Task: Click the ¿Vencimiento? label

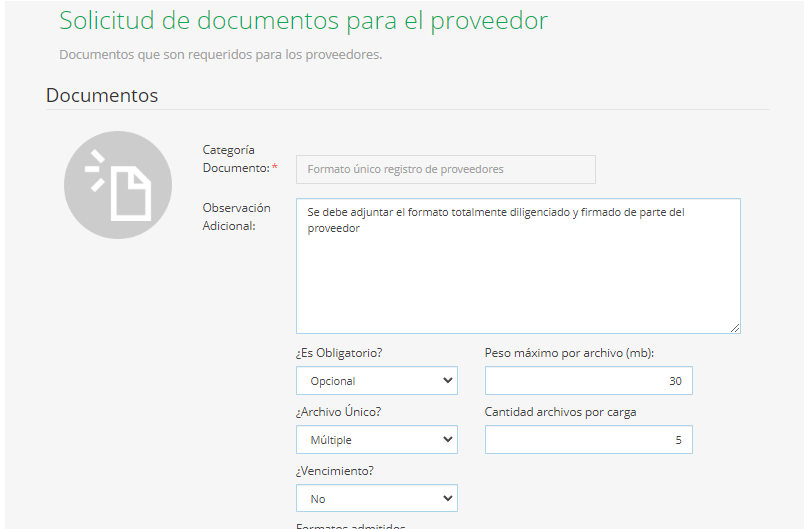Action: [x=335, y=471]
